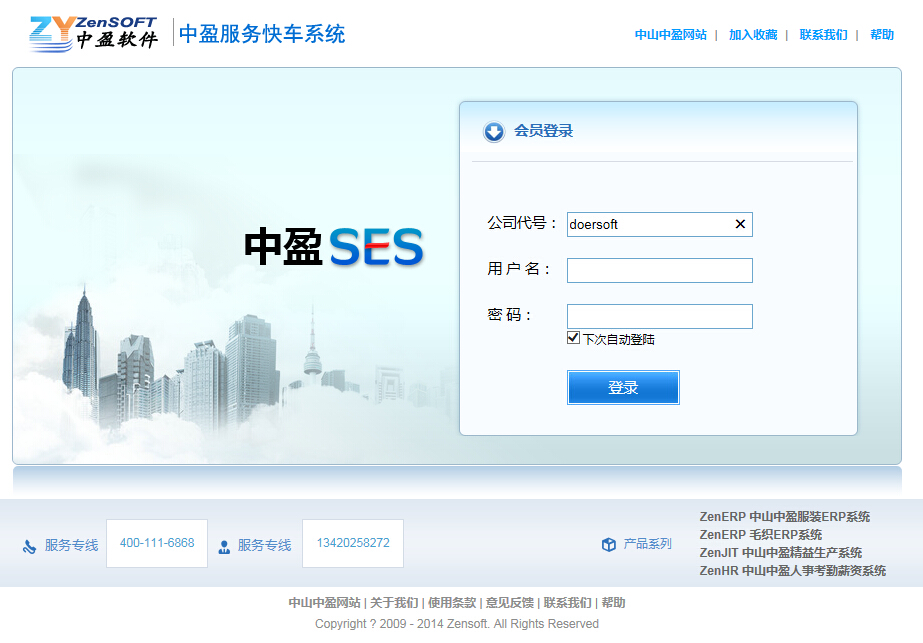Image resolution: width=923 pixels, height=643 pixels.
Task: Click the 400-111-6868 service hotline number
Action: click(x=157, y=543)
